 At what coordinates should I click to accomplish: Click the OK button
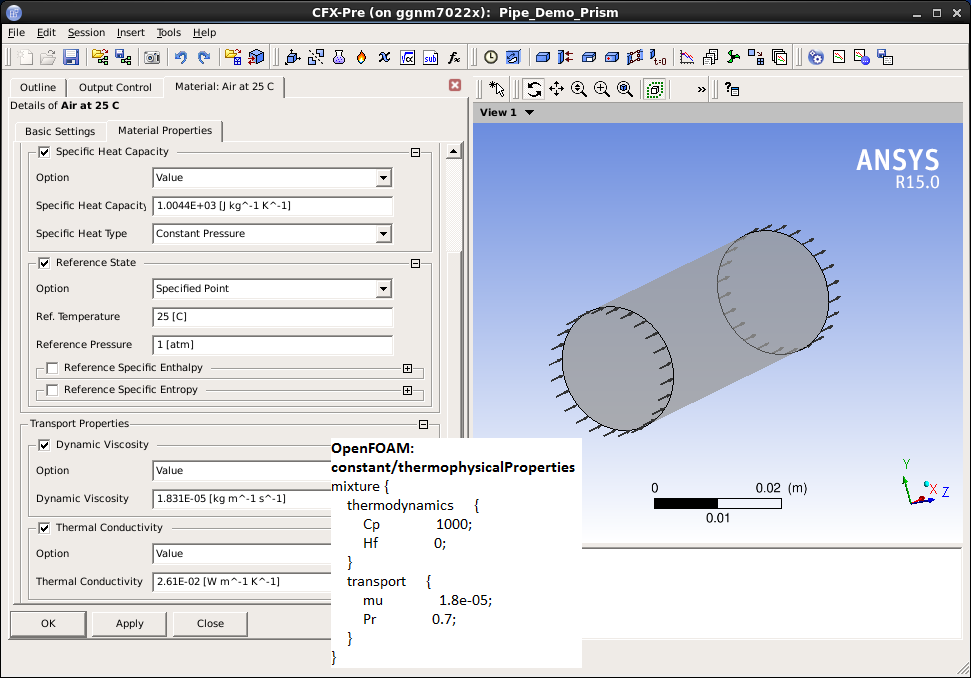[x=48, y=624]
